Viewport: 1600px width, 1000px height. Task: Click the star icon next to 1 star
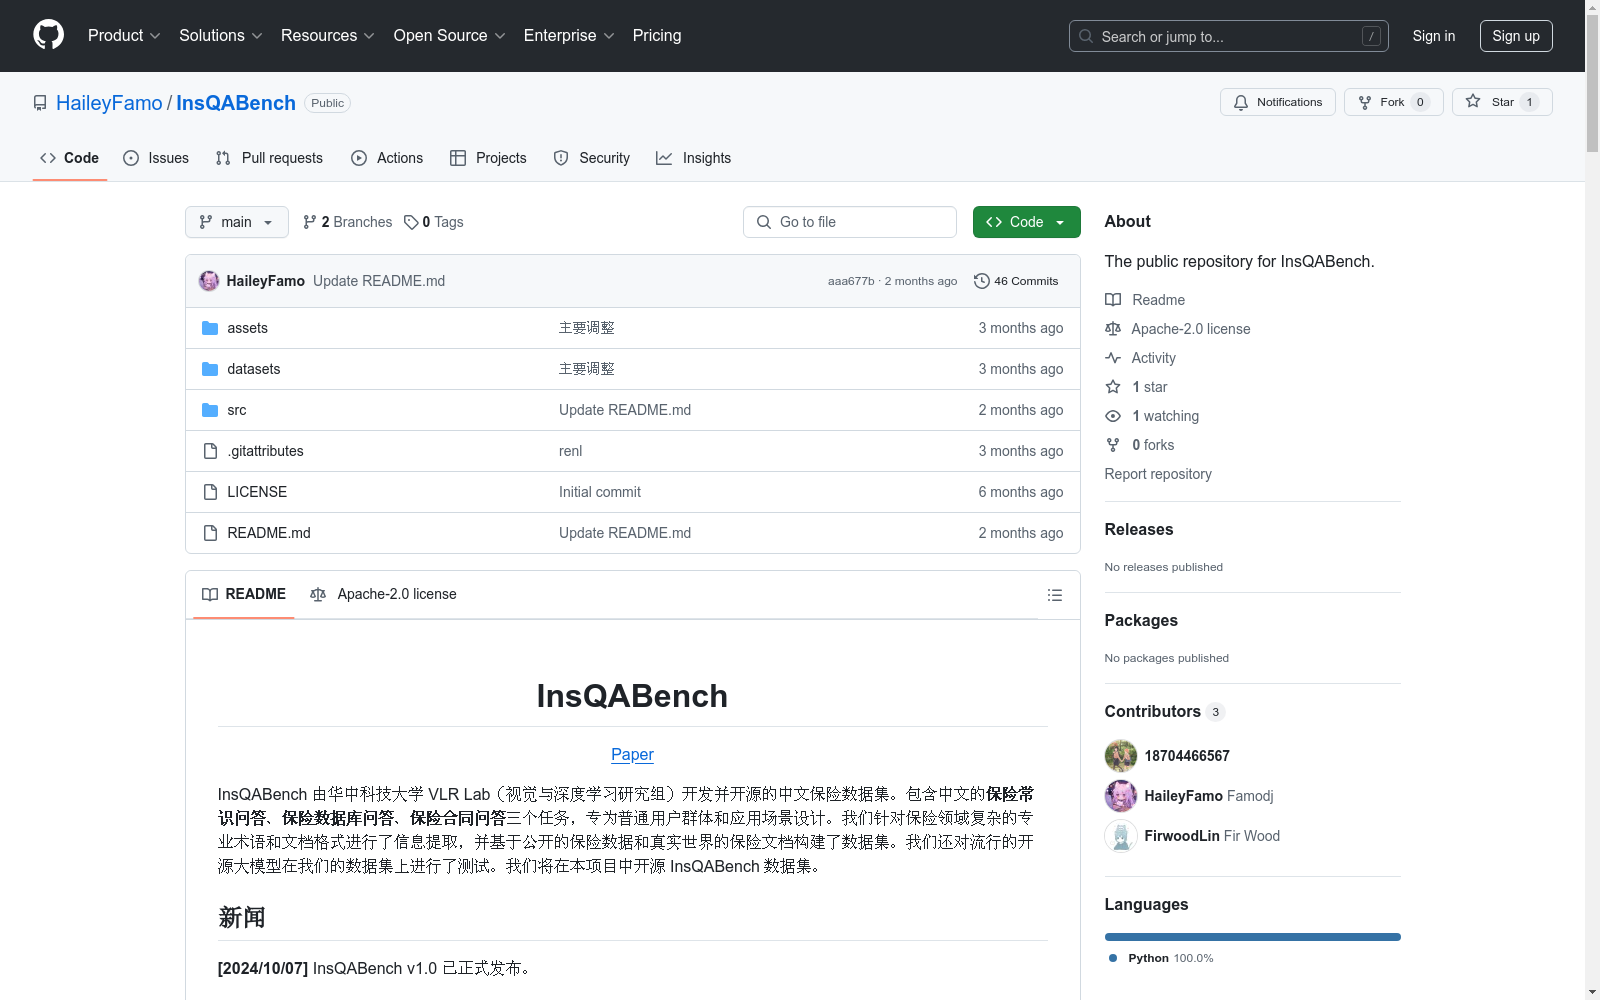tap(1113, 387)
